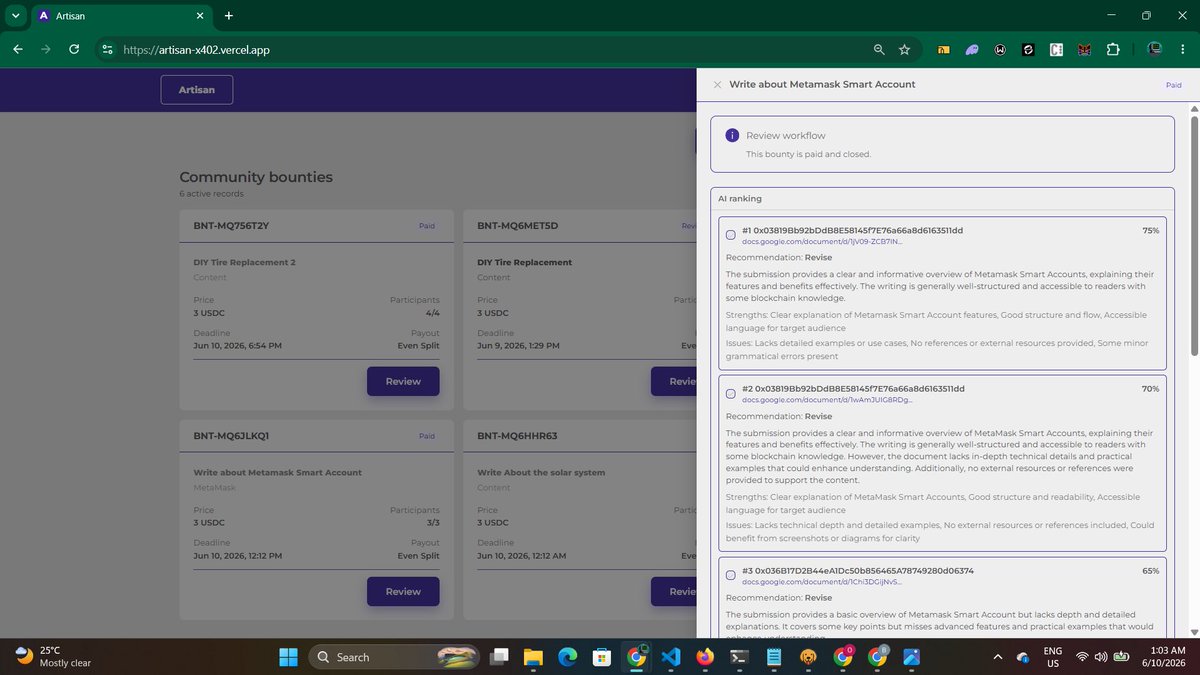The height and width of the screenshot is (675, 1200).
Task: Open the terminal app from taskbar
Action: pos(739,657)
